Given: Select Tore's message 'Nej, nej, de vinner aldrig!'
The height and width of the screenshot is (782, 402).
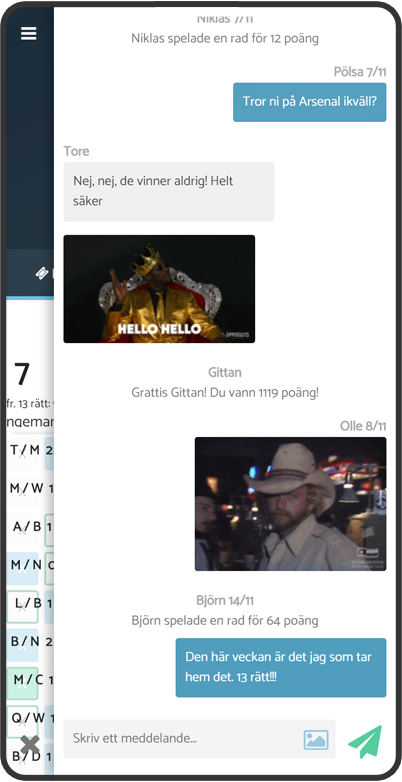Looking at the screenshot, I should [x=169, y=191].
